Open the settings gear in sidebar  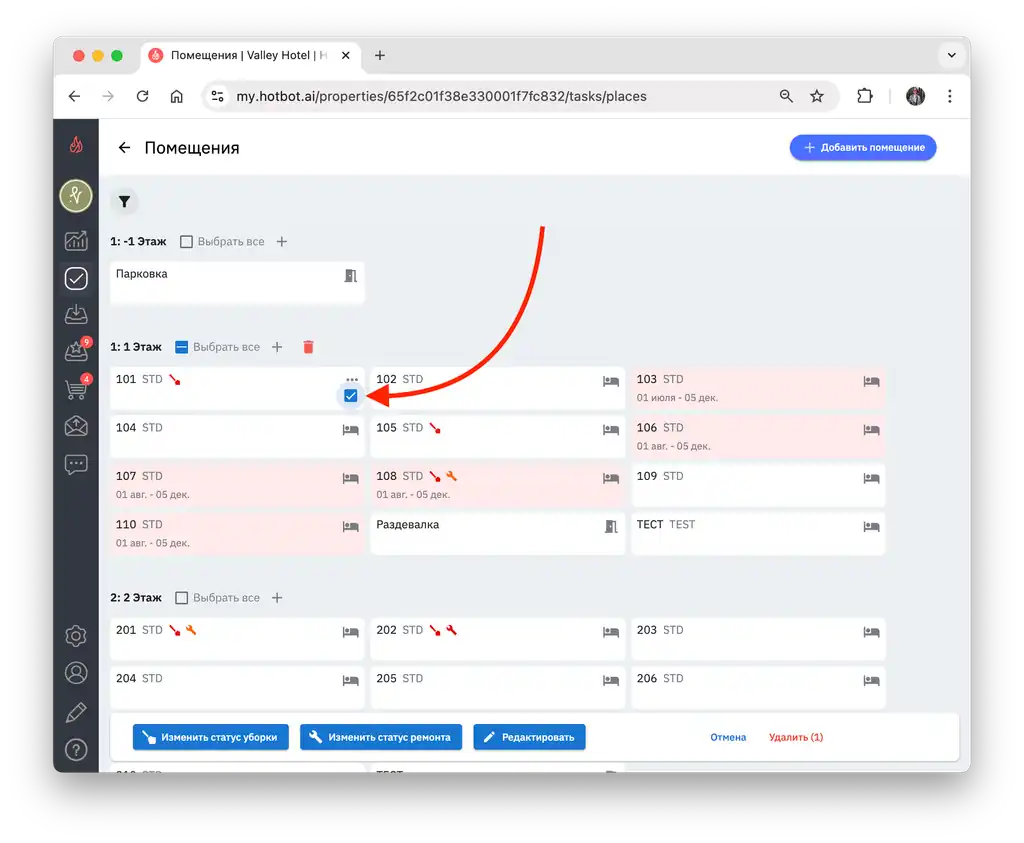pos(76,636)
